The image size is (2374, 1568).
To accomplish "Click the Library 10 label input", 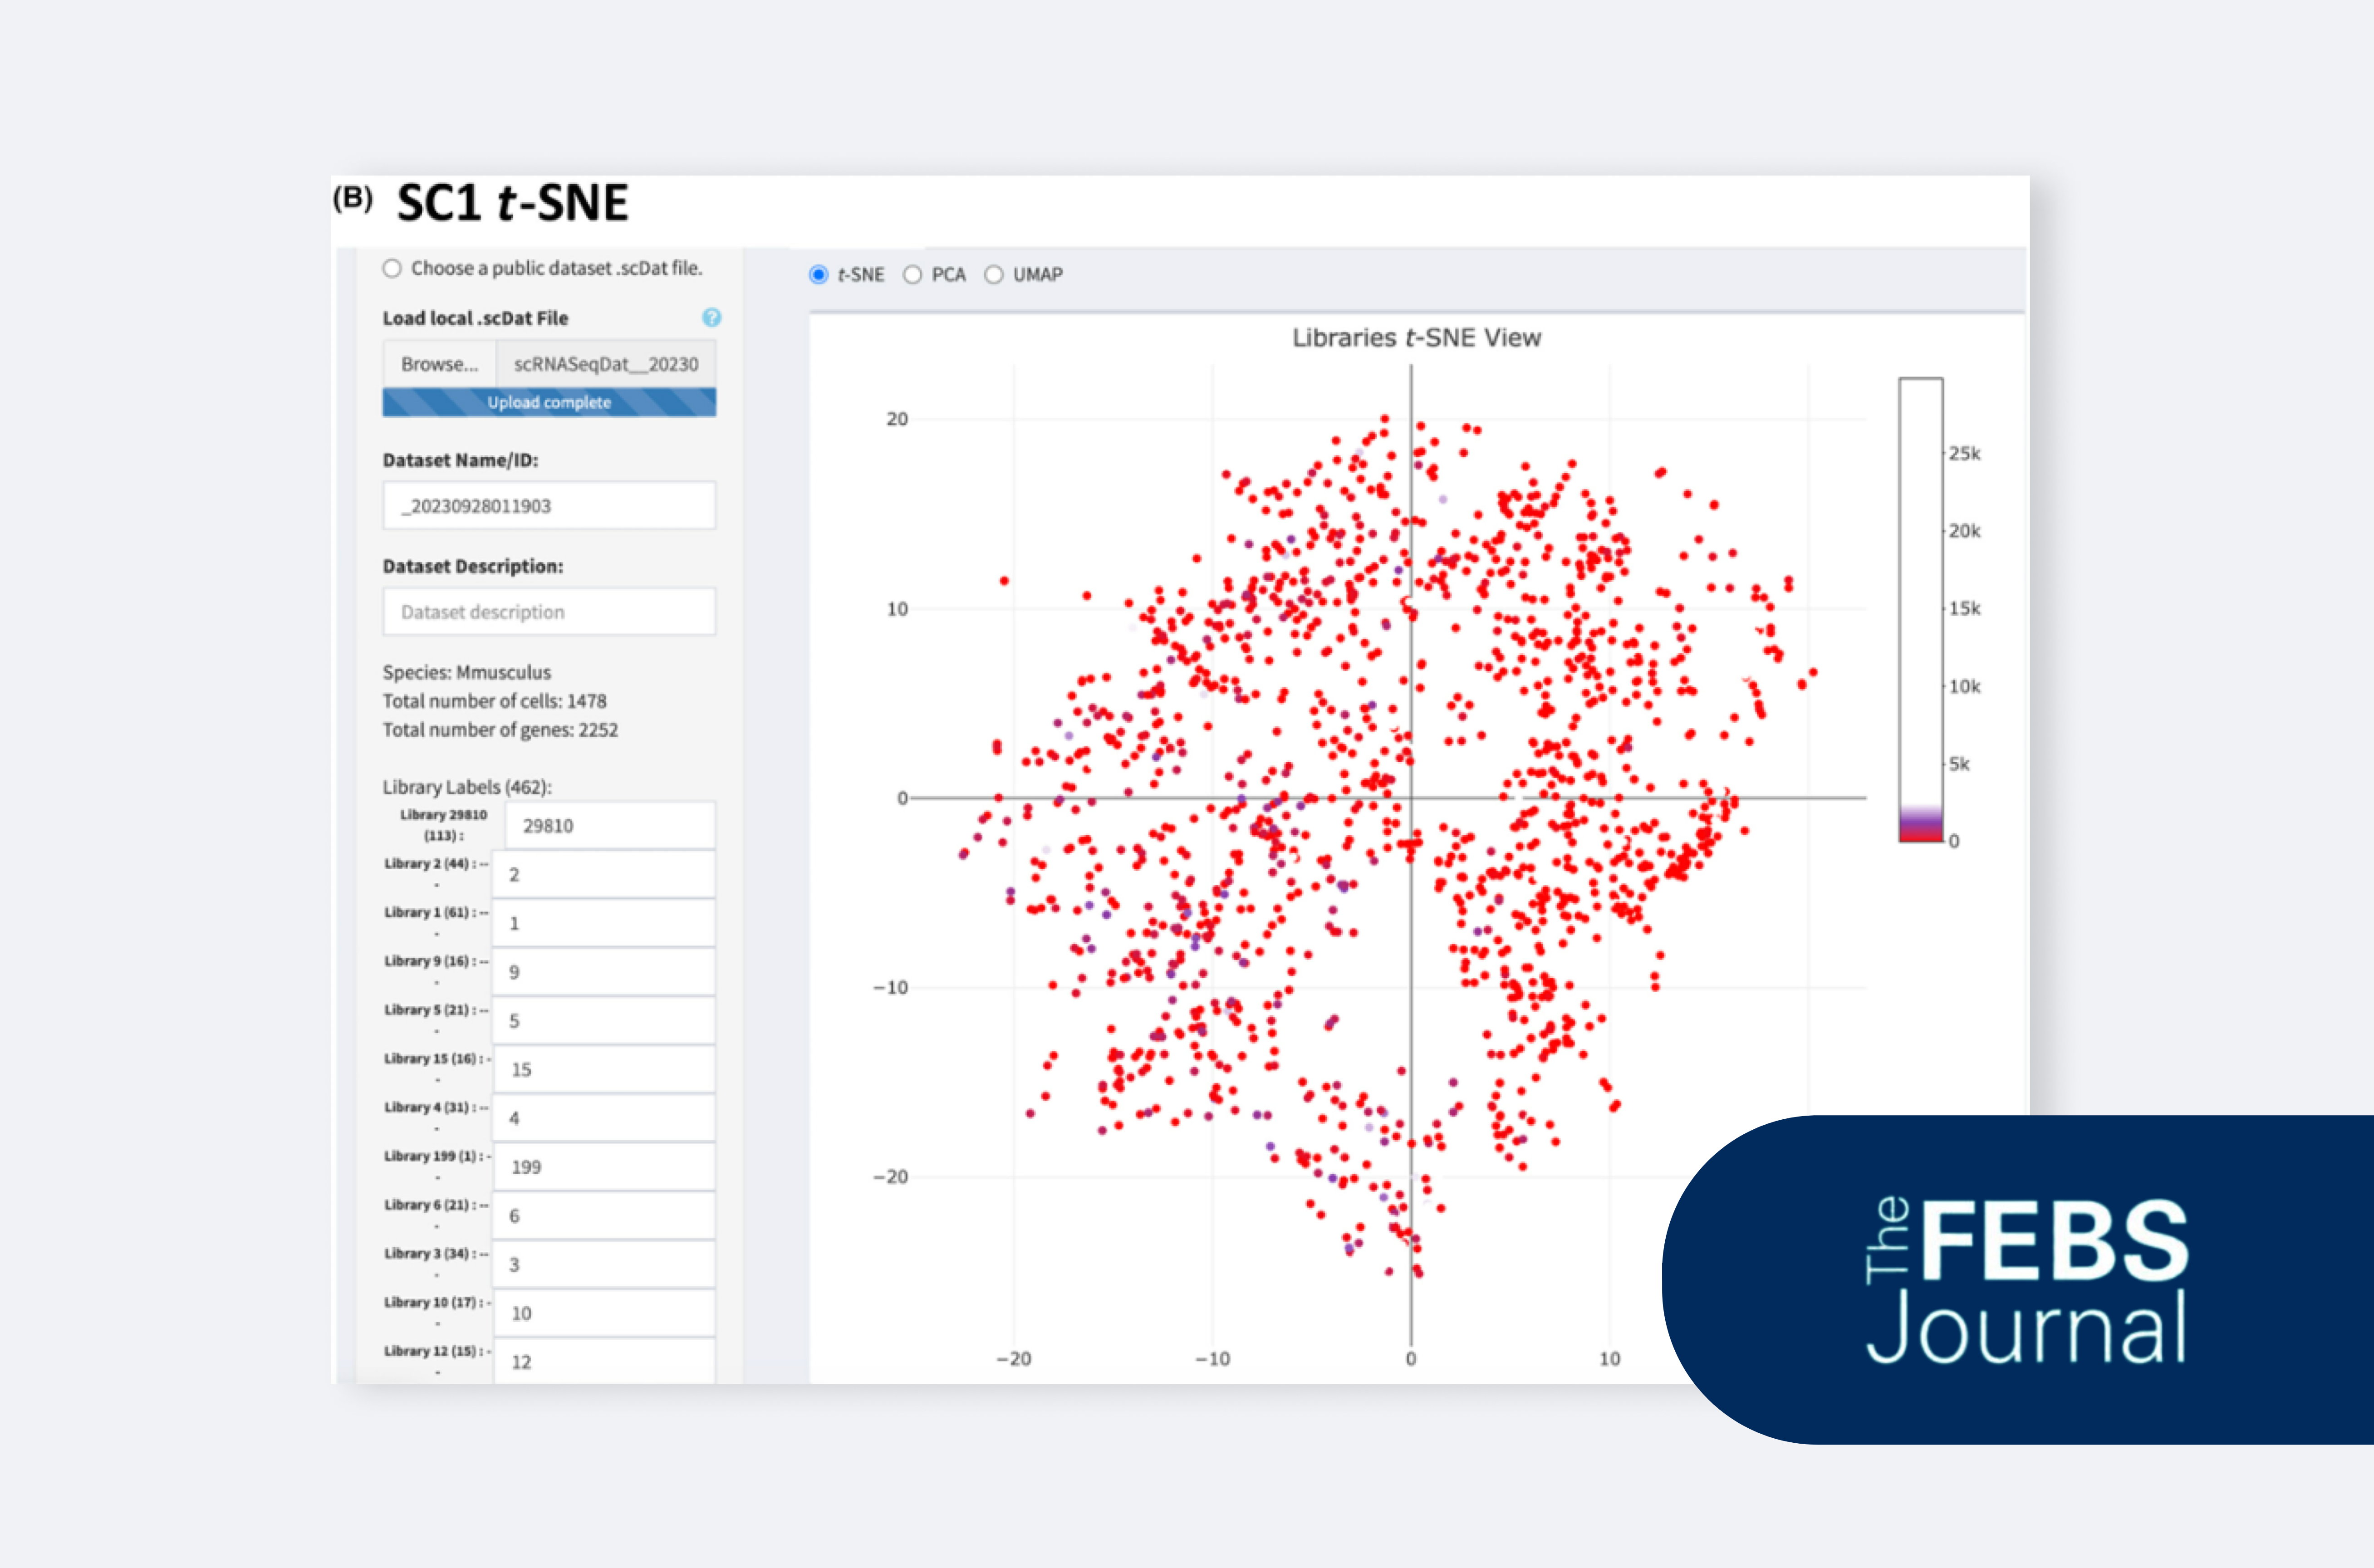I will tap(603, 1312).
